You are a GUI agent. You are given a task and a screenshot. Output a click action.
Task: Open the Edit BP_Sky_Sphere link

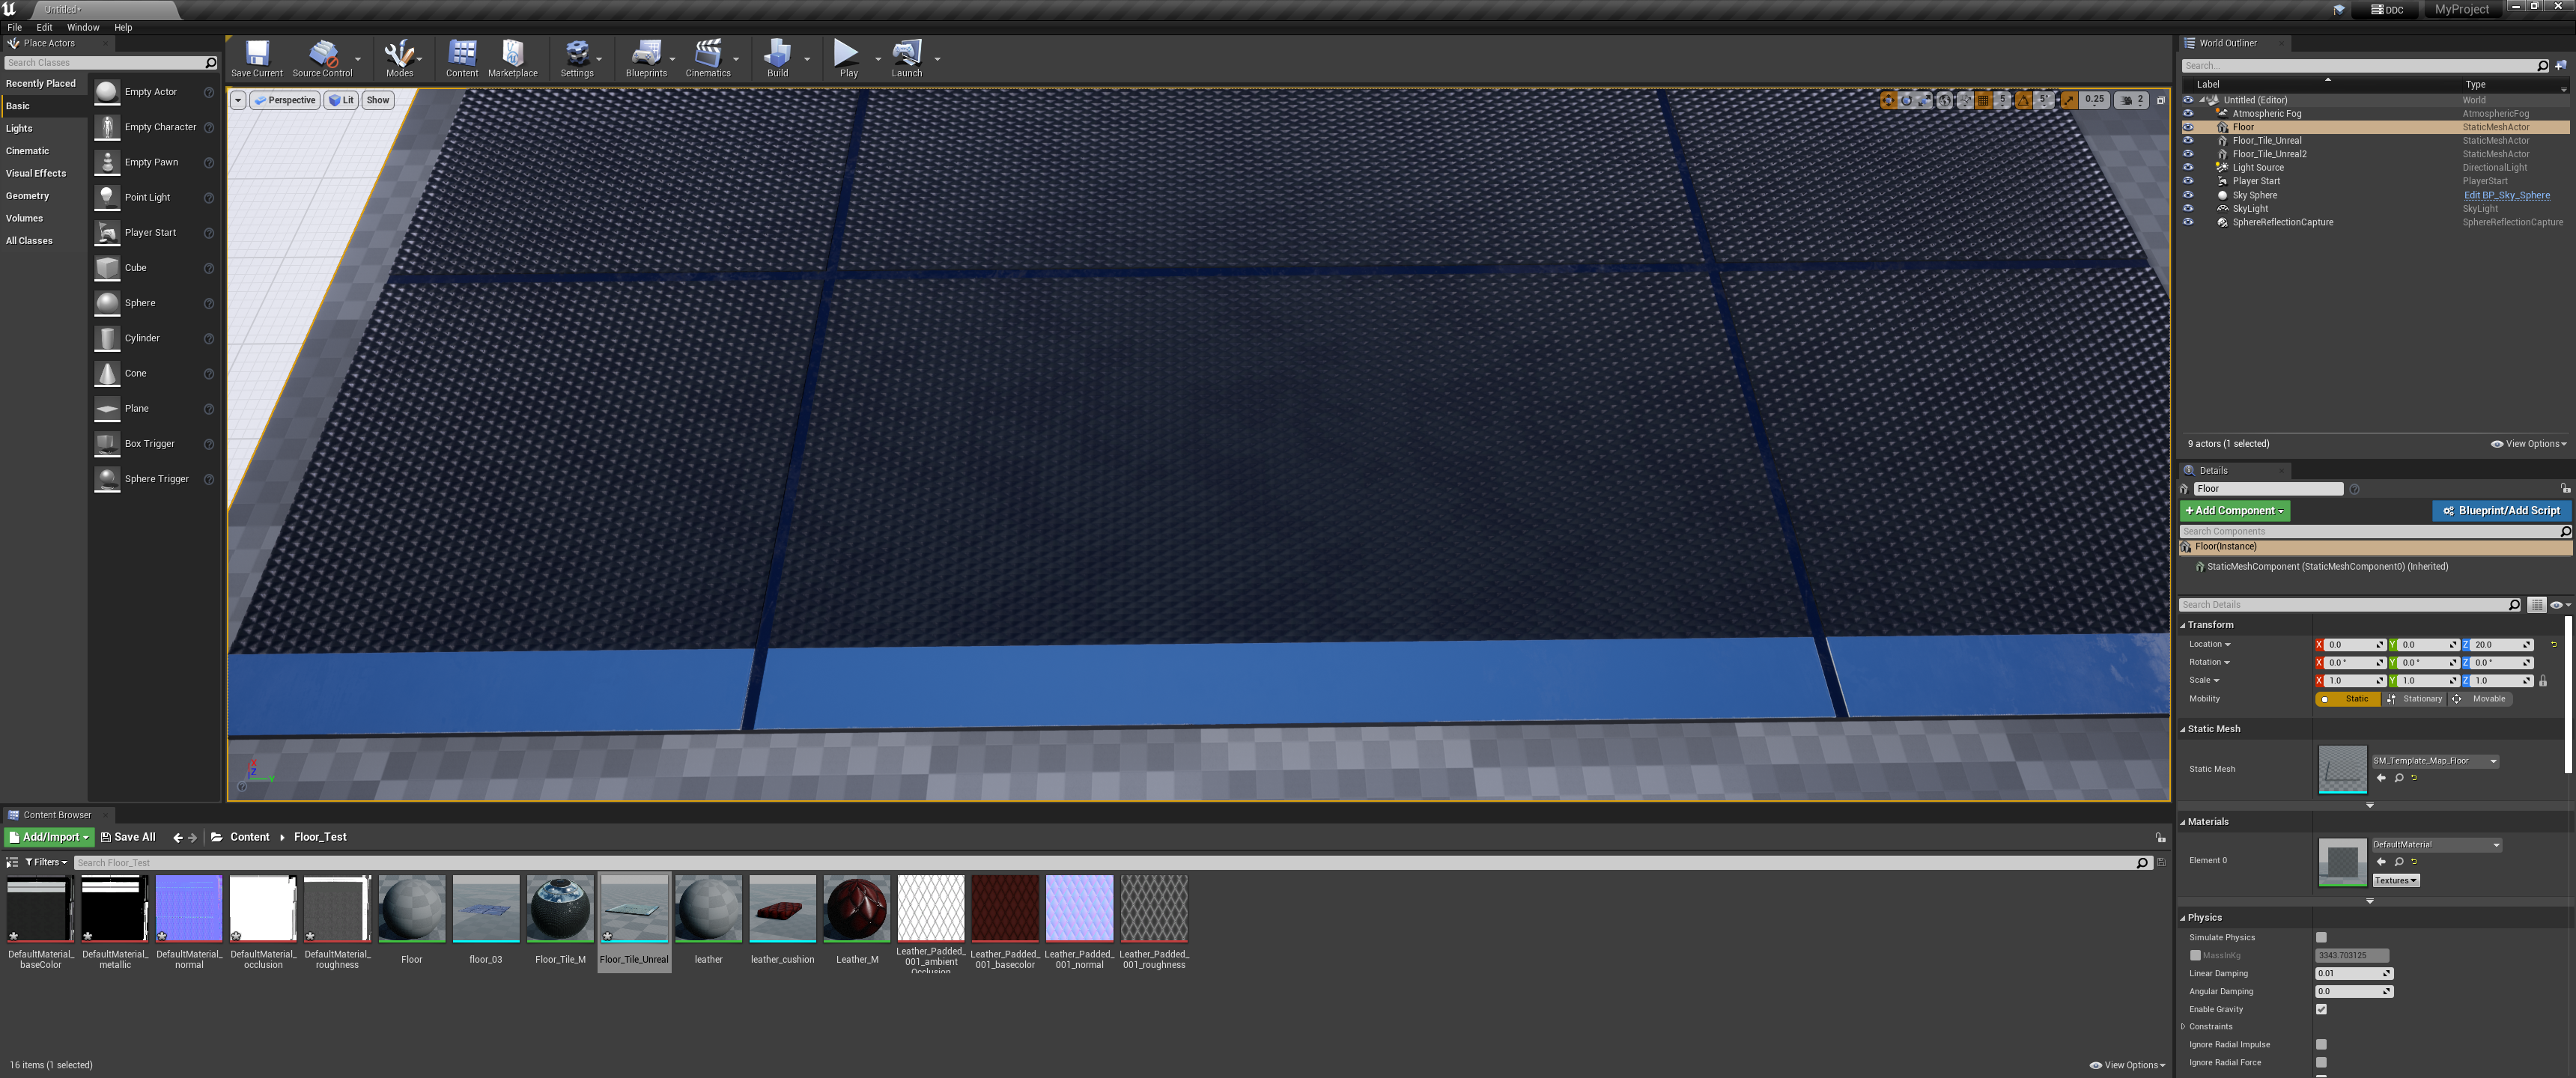coord(2506,195)
